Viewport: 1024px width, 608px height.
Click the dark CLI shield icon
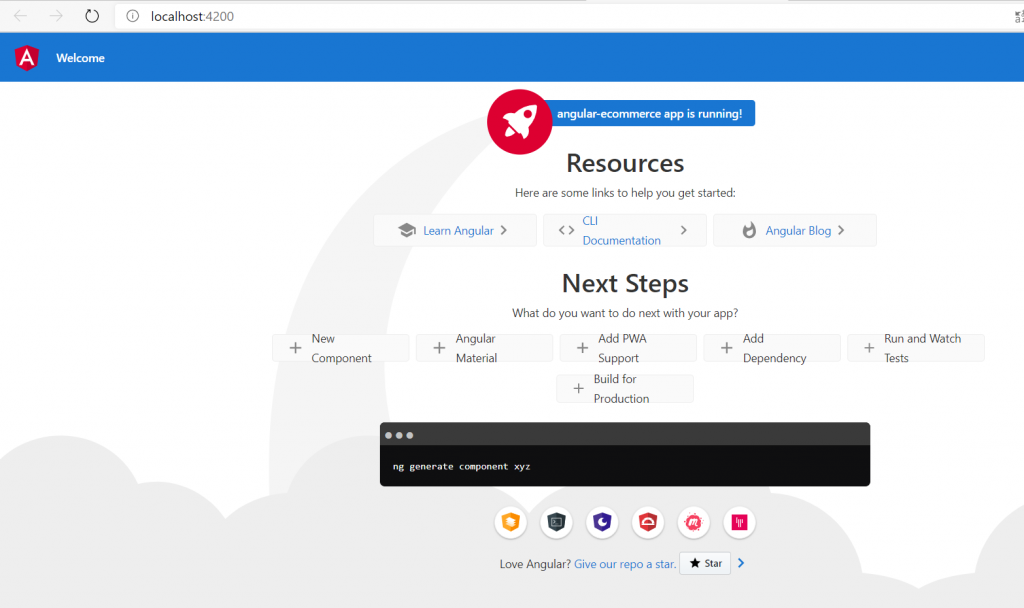click(556, 522)
